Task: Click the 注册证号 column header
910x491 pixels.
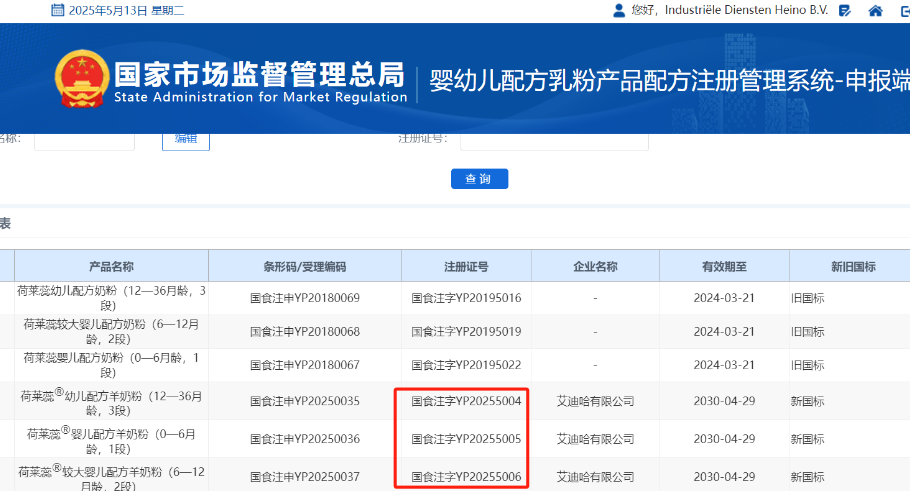Action: tap(466, 267)
